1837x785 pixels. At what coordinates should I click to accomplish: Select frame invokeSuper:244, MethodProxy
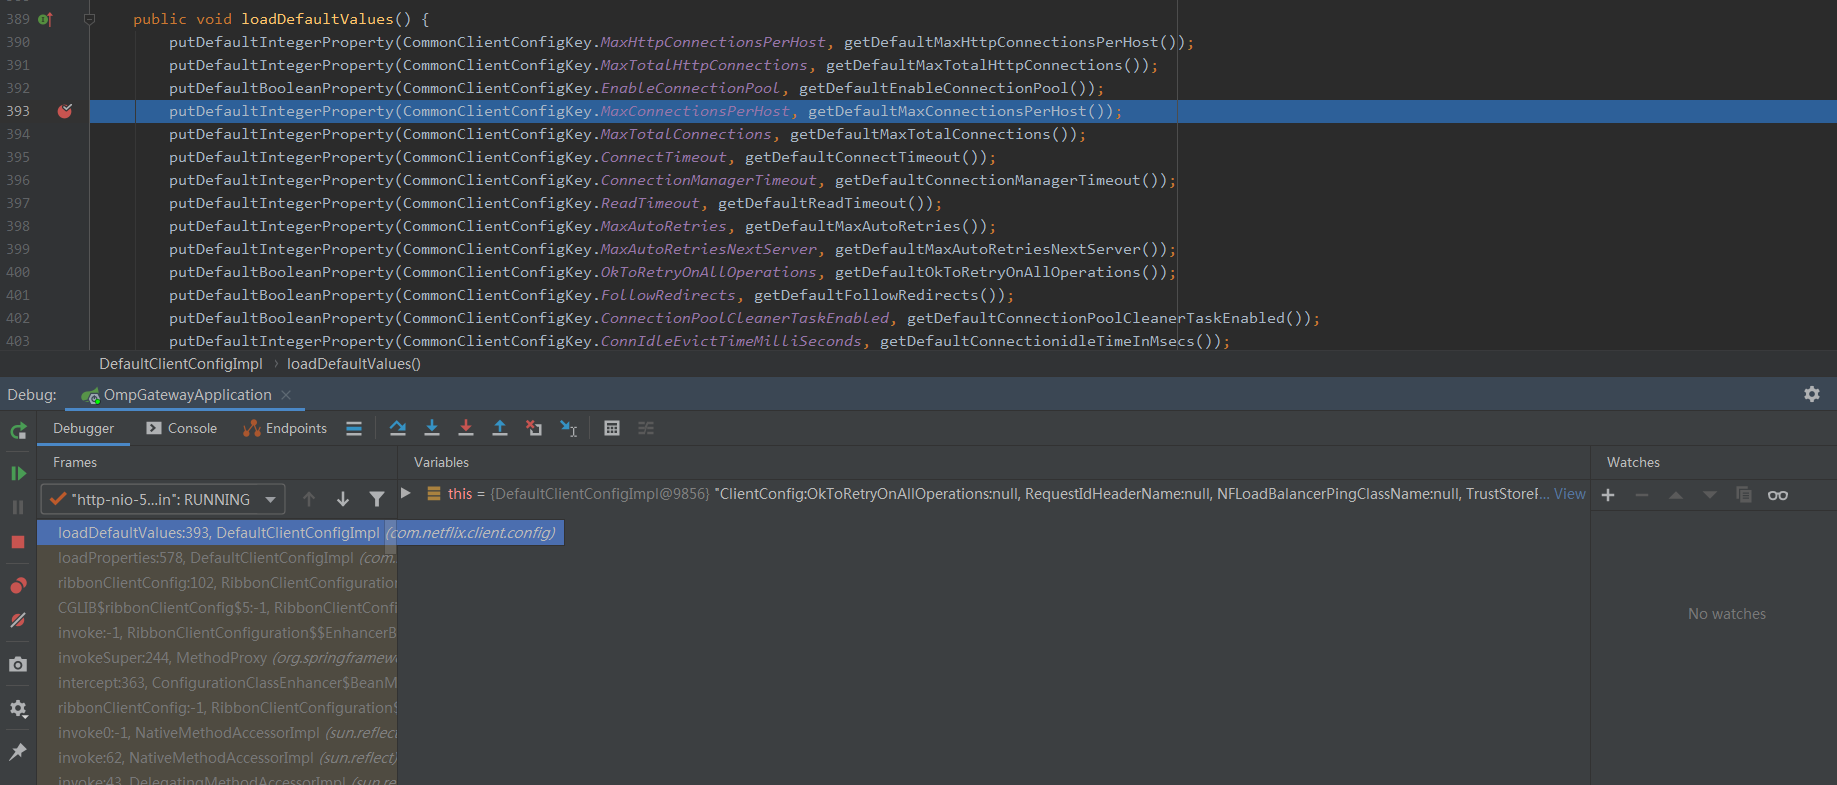pos(217,658)
